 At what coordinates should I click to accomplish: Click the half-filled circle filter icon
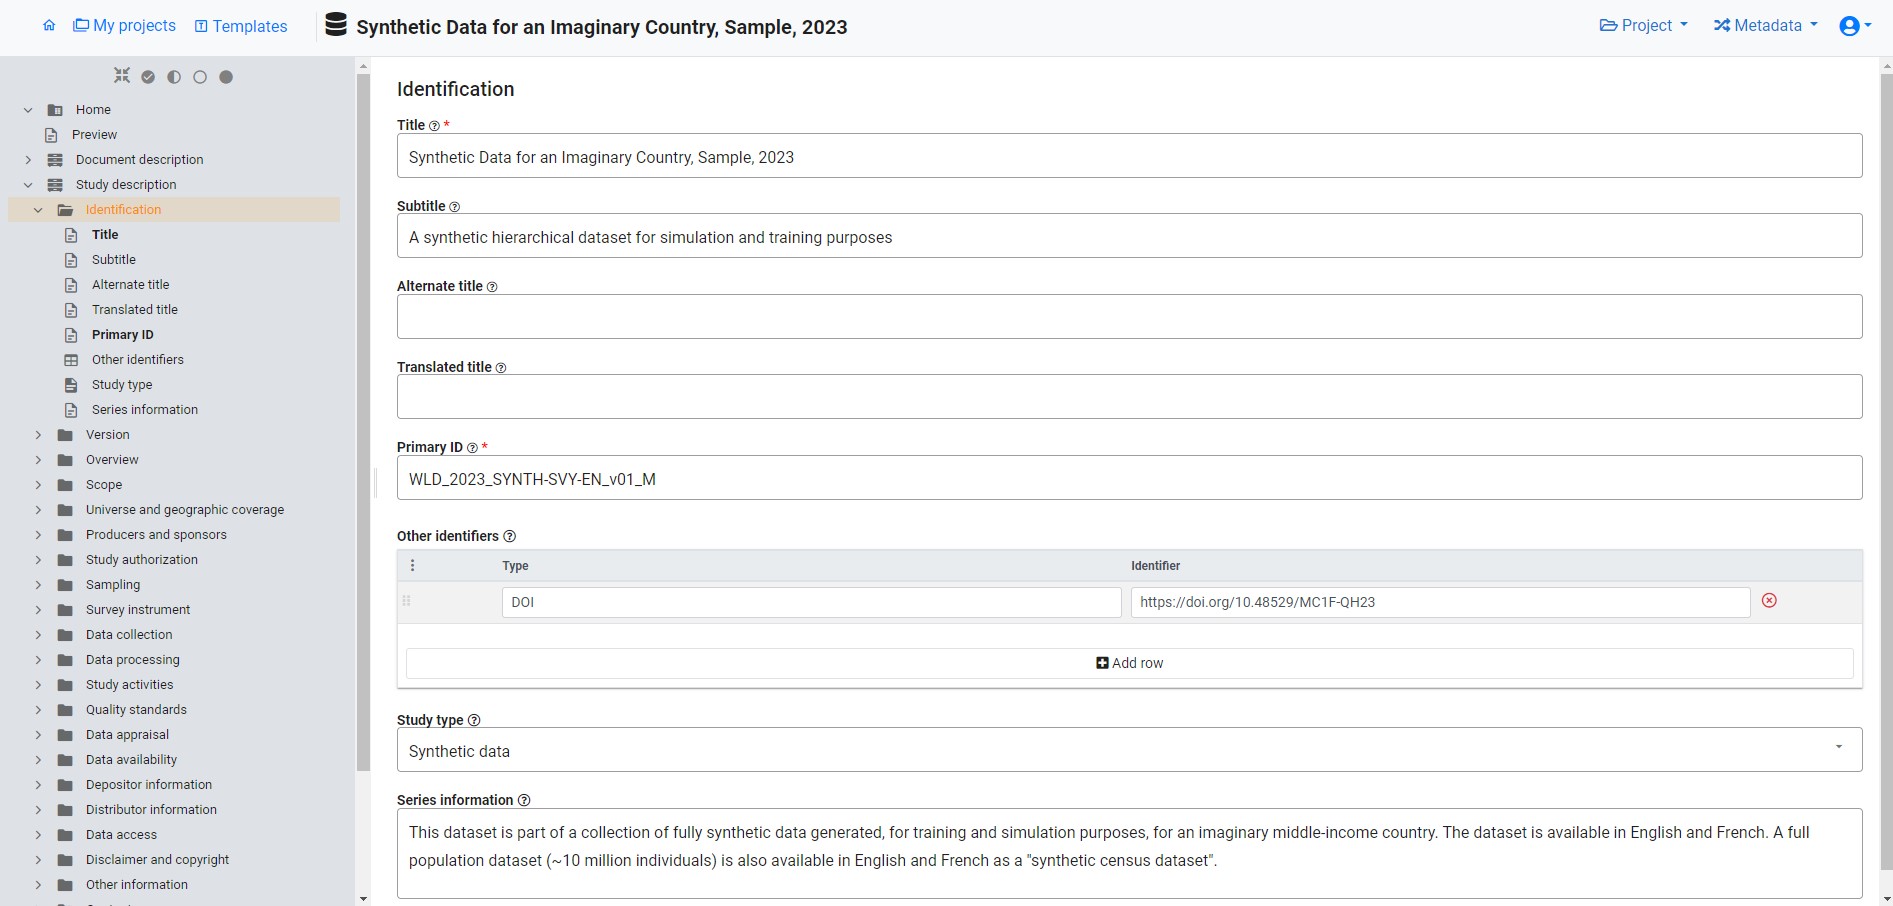[174, 77]
